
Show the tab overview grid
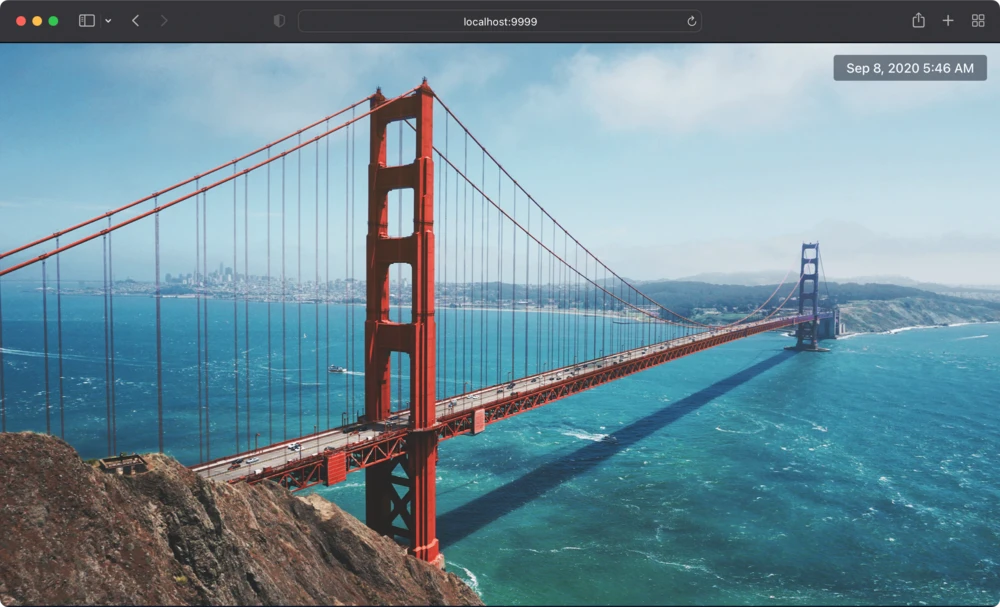[978, 21]
